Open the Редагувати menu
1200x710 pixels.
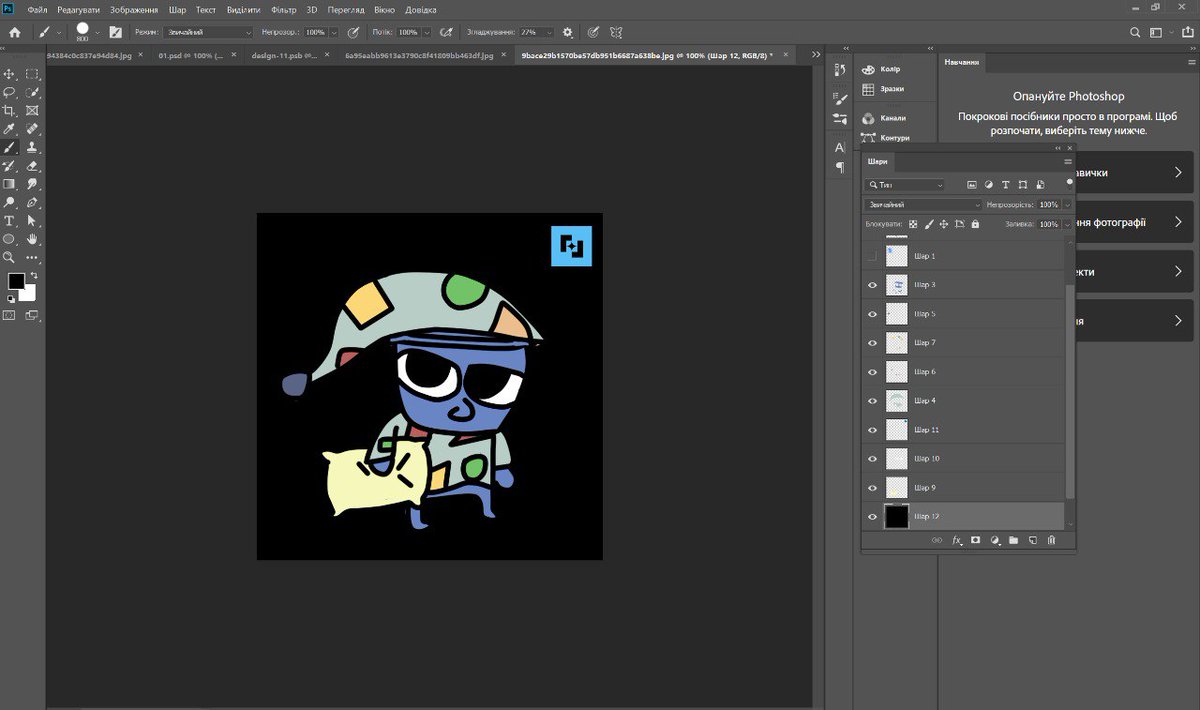tap(78, 9)
